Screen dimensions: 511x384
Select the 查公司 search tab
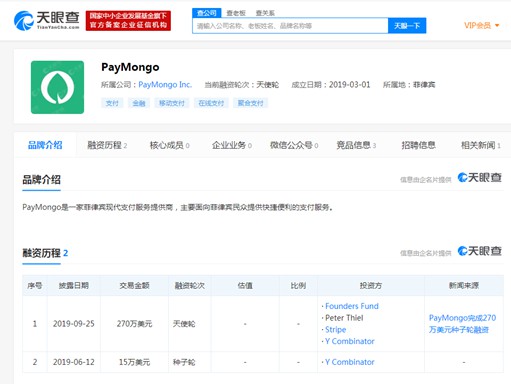(207, 13)
